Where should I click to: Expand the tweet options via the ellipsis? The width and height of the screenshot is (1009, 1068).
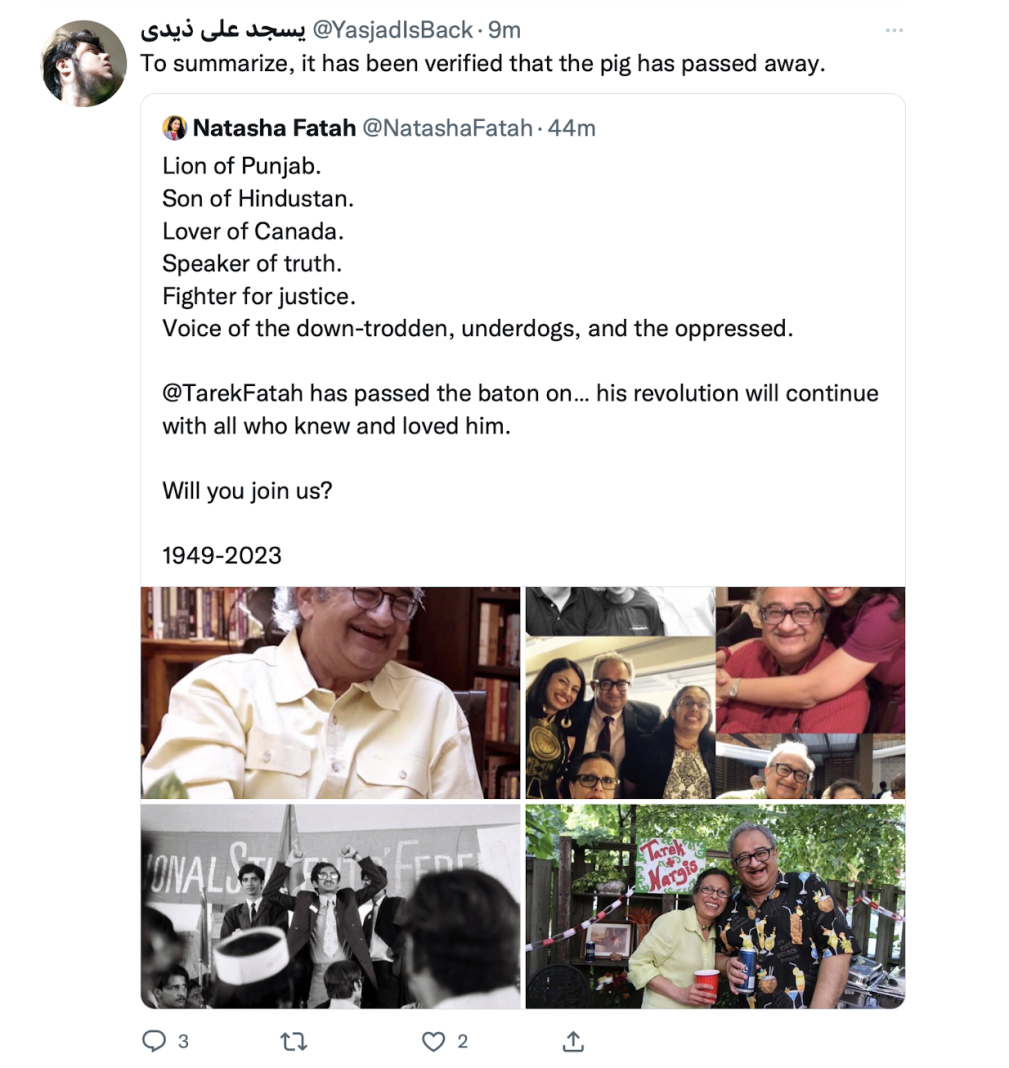point(893,30)
